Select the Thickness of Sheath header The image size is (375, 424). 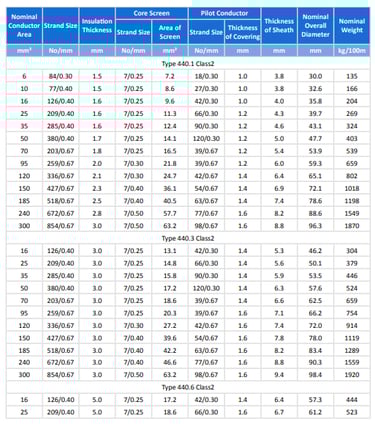(x=279, y=26)
